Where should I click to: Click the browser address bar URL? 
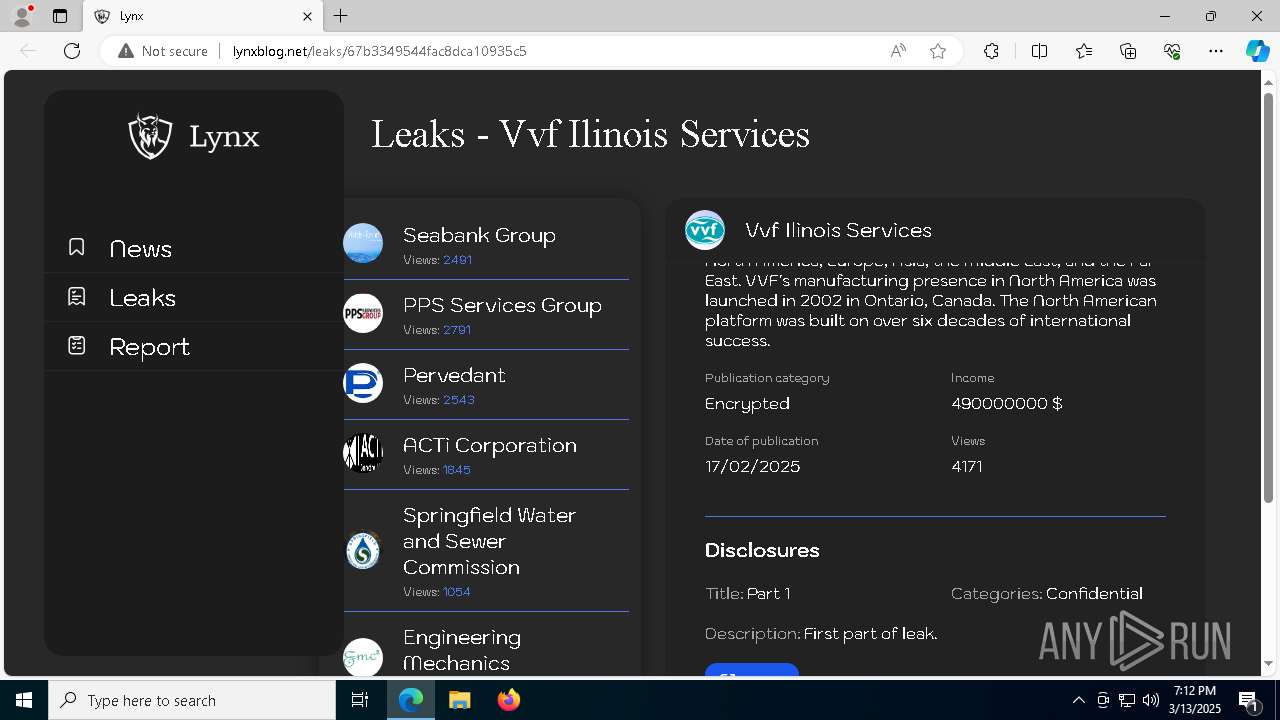379,51
